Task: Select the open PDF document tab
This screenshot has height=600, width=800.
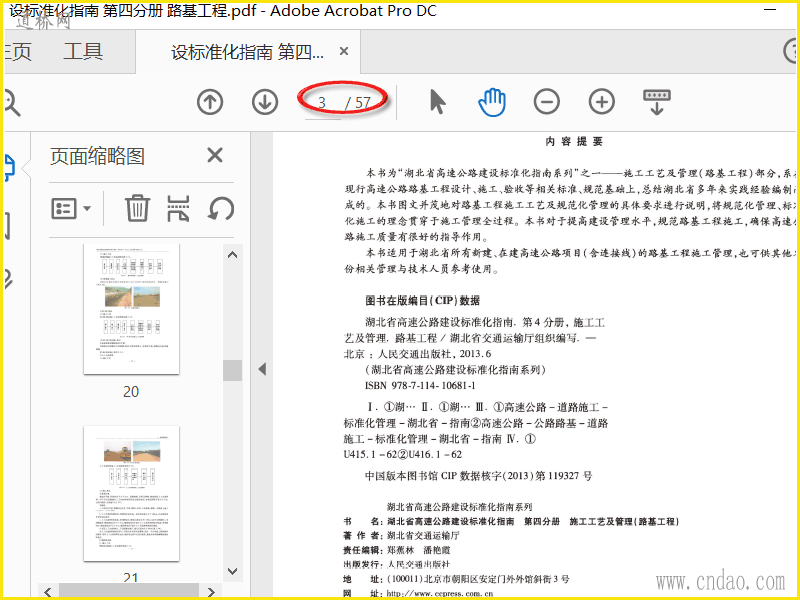Action: pos(247,52)
